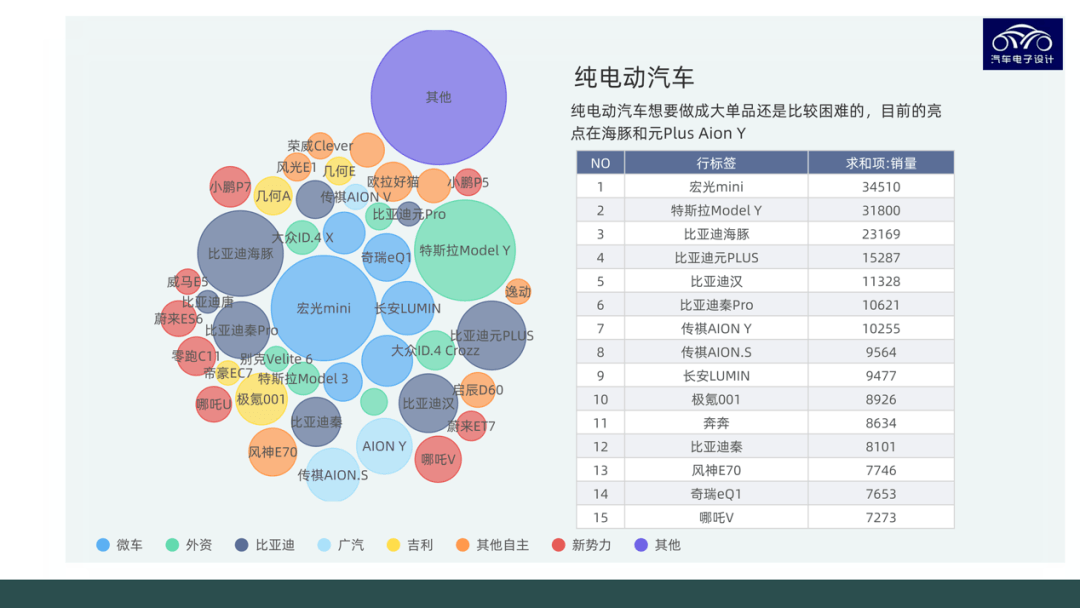Click the yellow 几何A bubble
The width and height of the screenshot is (1080, 608).
click(273, 196)
